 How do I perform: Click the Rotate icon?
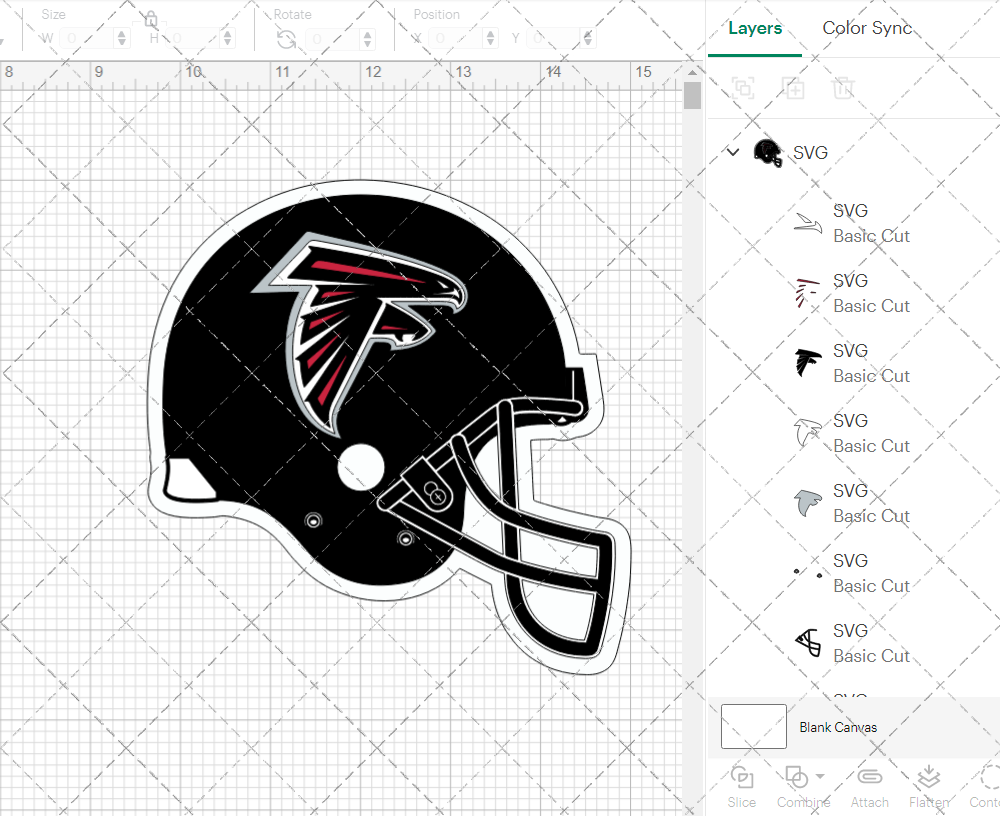tap(286, 40)
